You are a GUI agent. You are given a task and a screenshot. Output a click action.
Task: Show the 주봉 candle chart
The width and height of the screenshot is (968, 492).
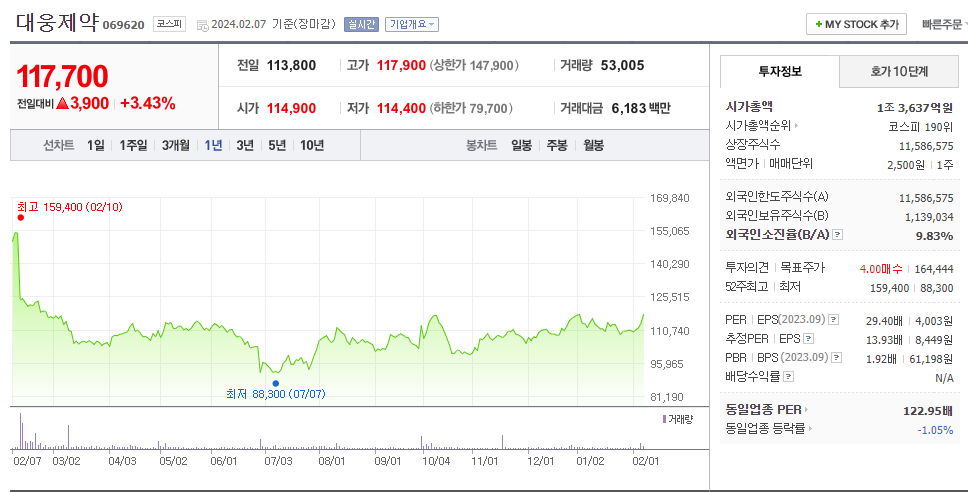pos(557,145)
